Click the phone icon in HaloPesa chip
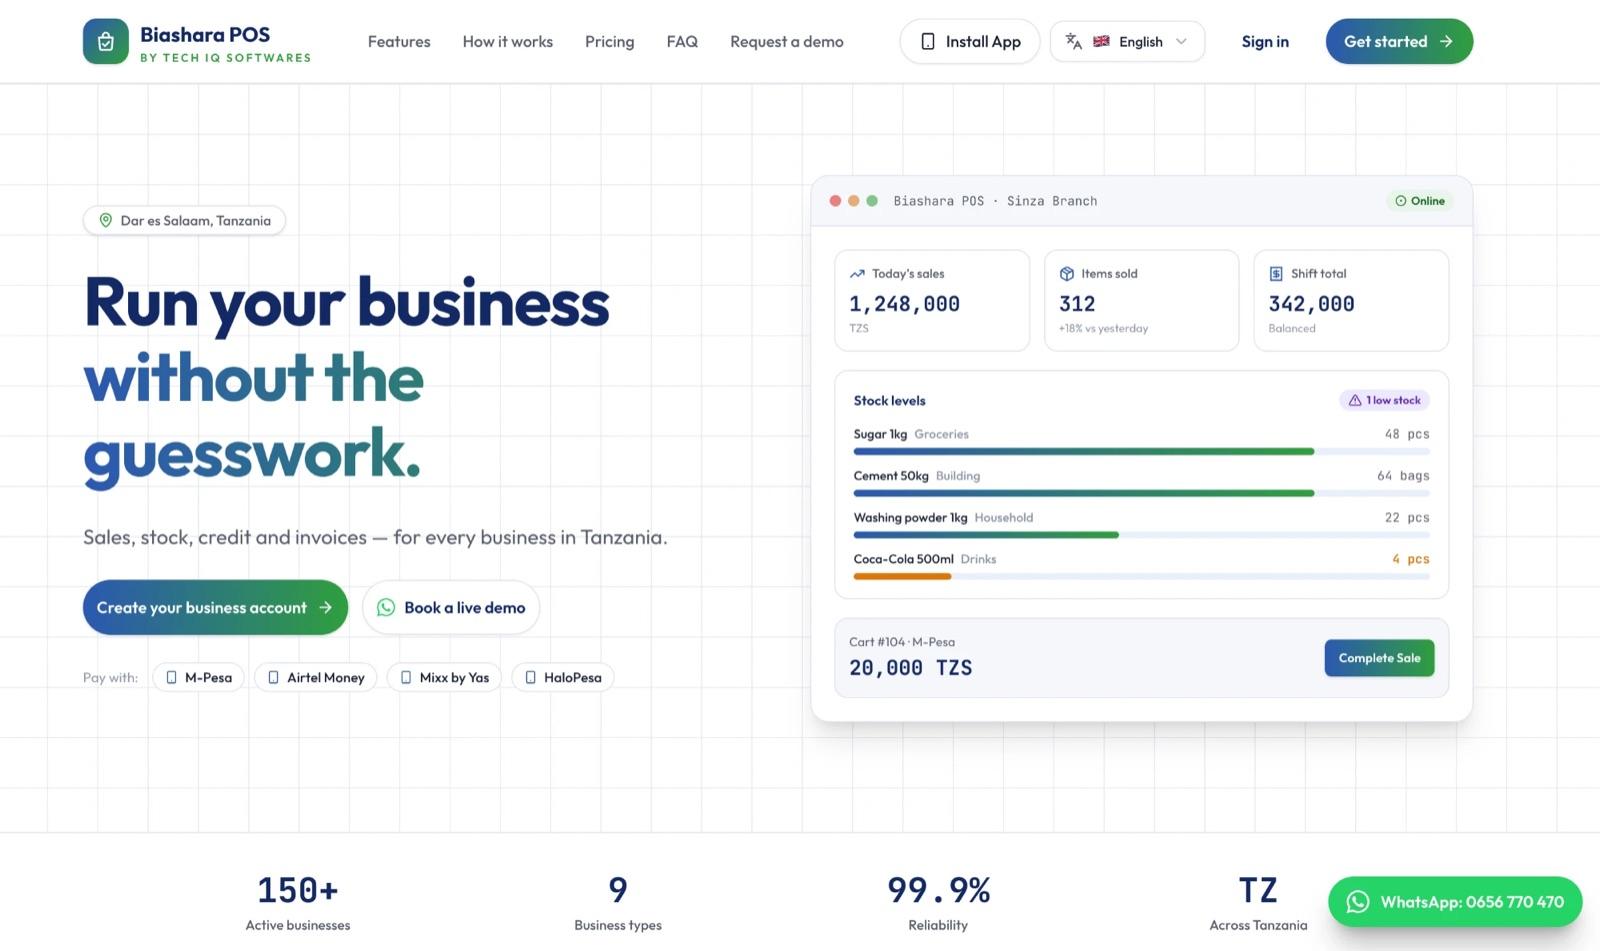 tap(530, 677)
